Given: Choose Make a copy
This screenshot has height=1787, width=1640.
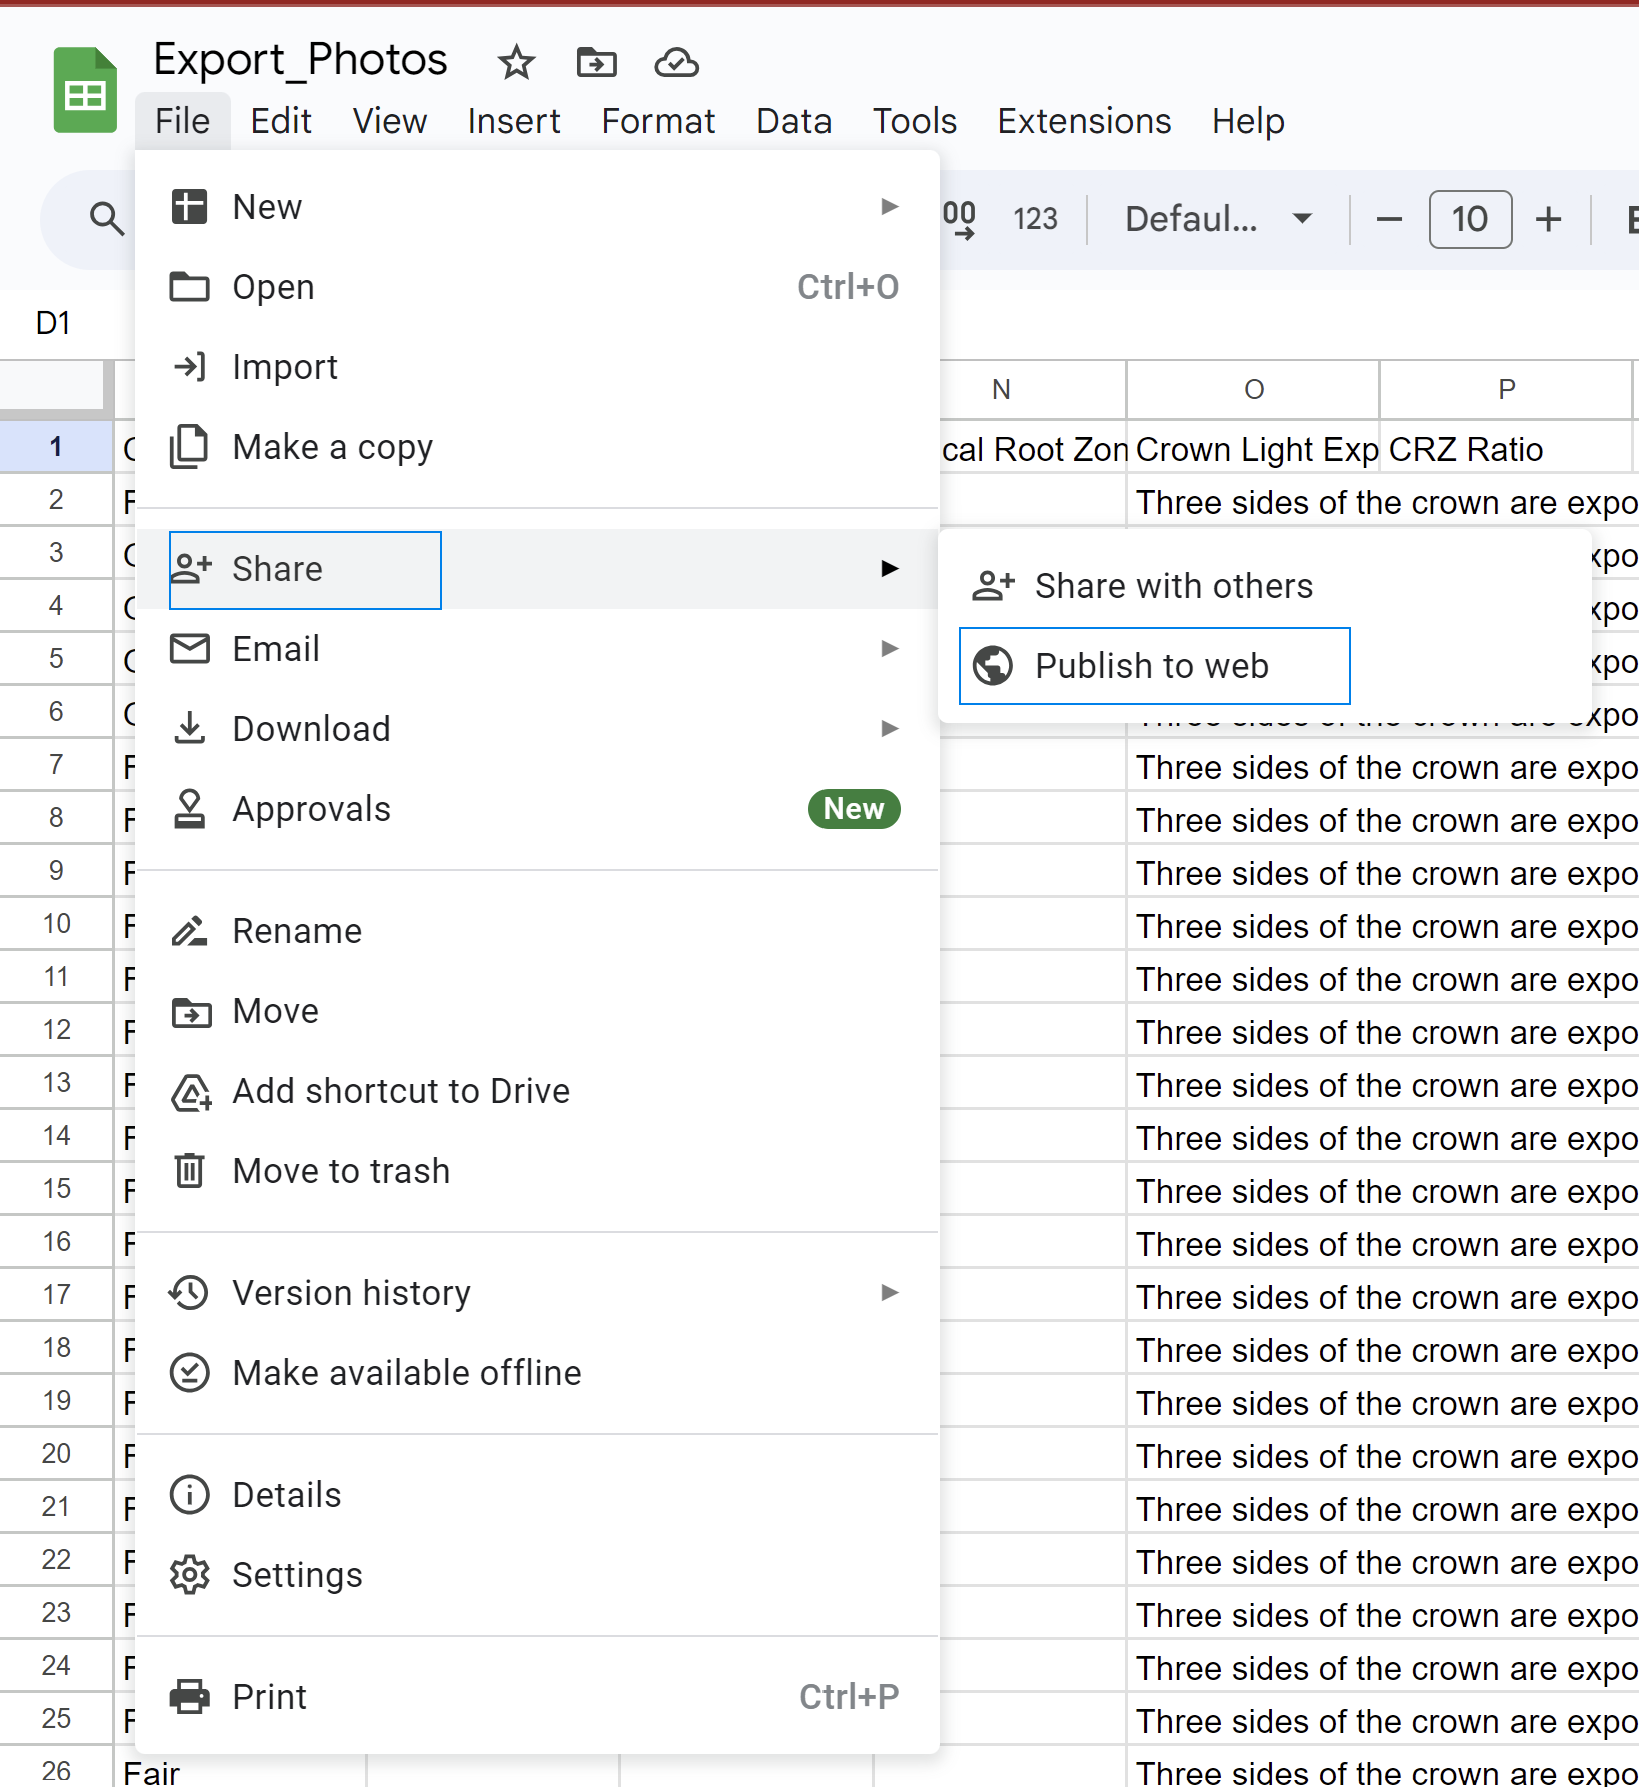Looking at the screenshot, I should [537, 447].
